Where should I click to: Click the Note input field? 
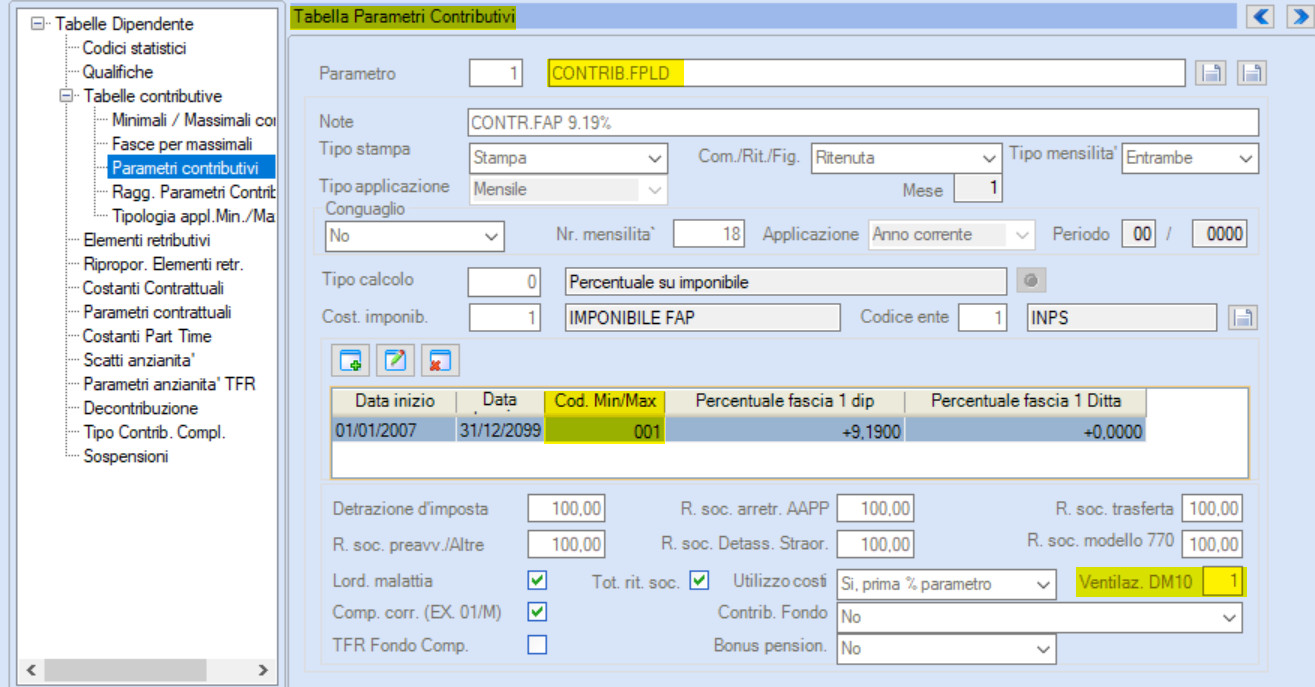pyautogui.click(x=863, y=122)
